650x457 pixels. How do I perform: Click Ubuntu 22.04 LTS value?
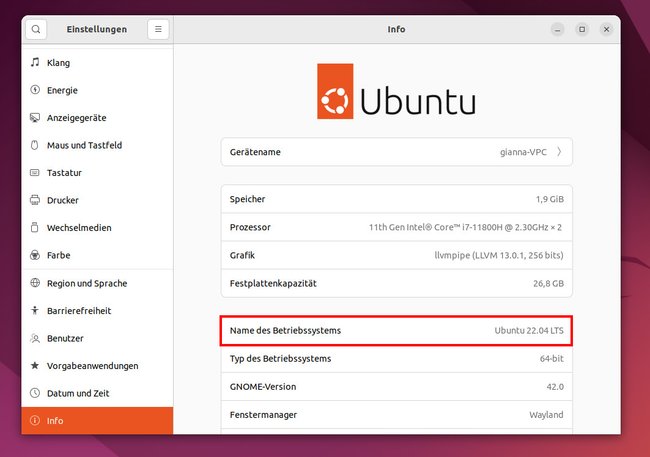click(529, 331)
